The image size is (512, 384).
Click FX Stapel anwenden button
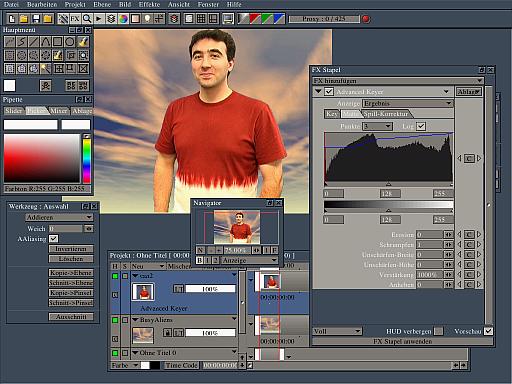coord(402,341)
